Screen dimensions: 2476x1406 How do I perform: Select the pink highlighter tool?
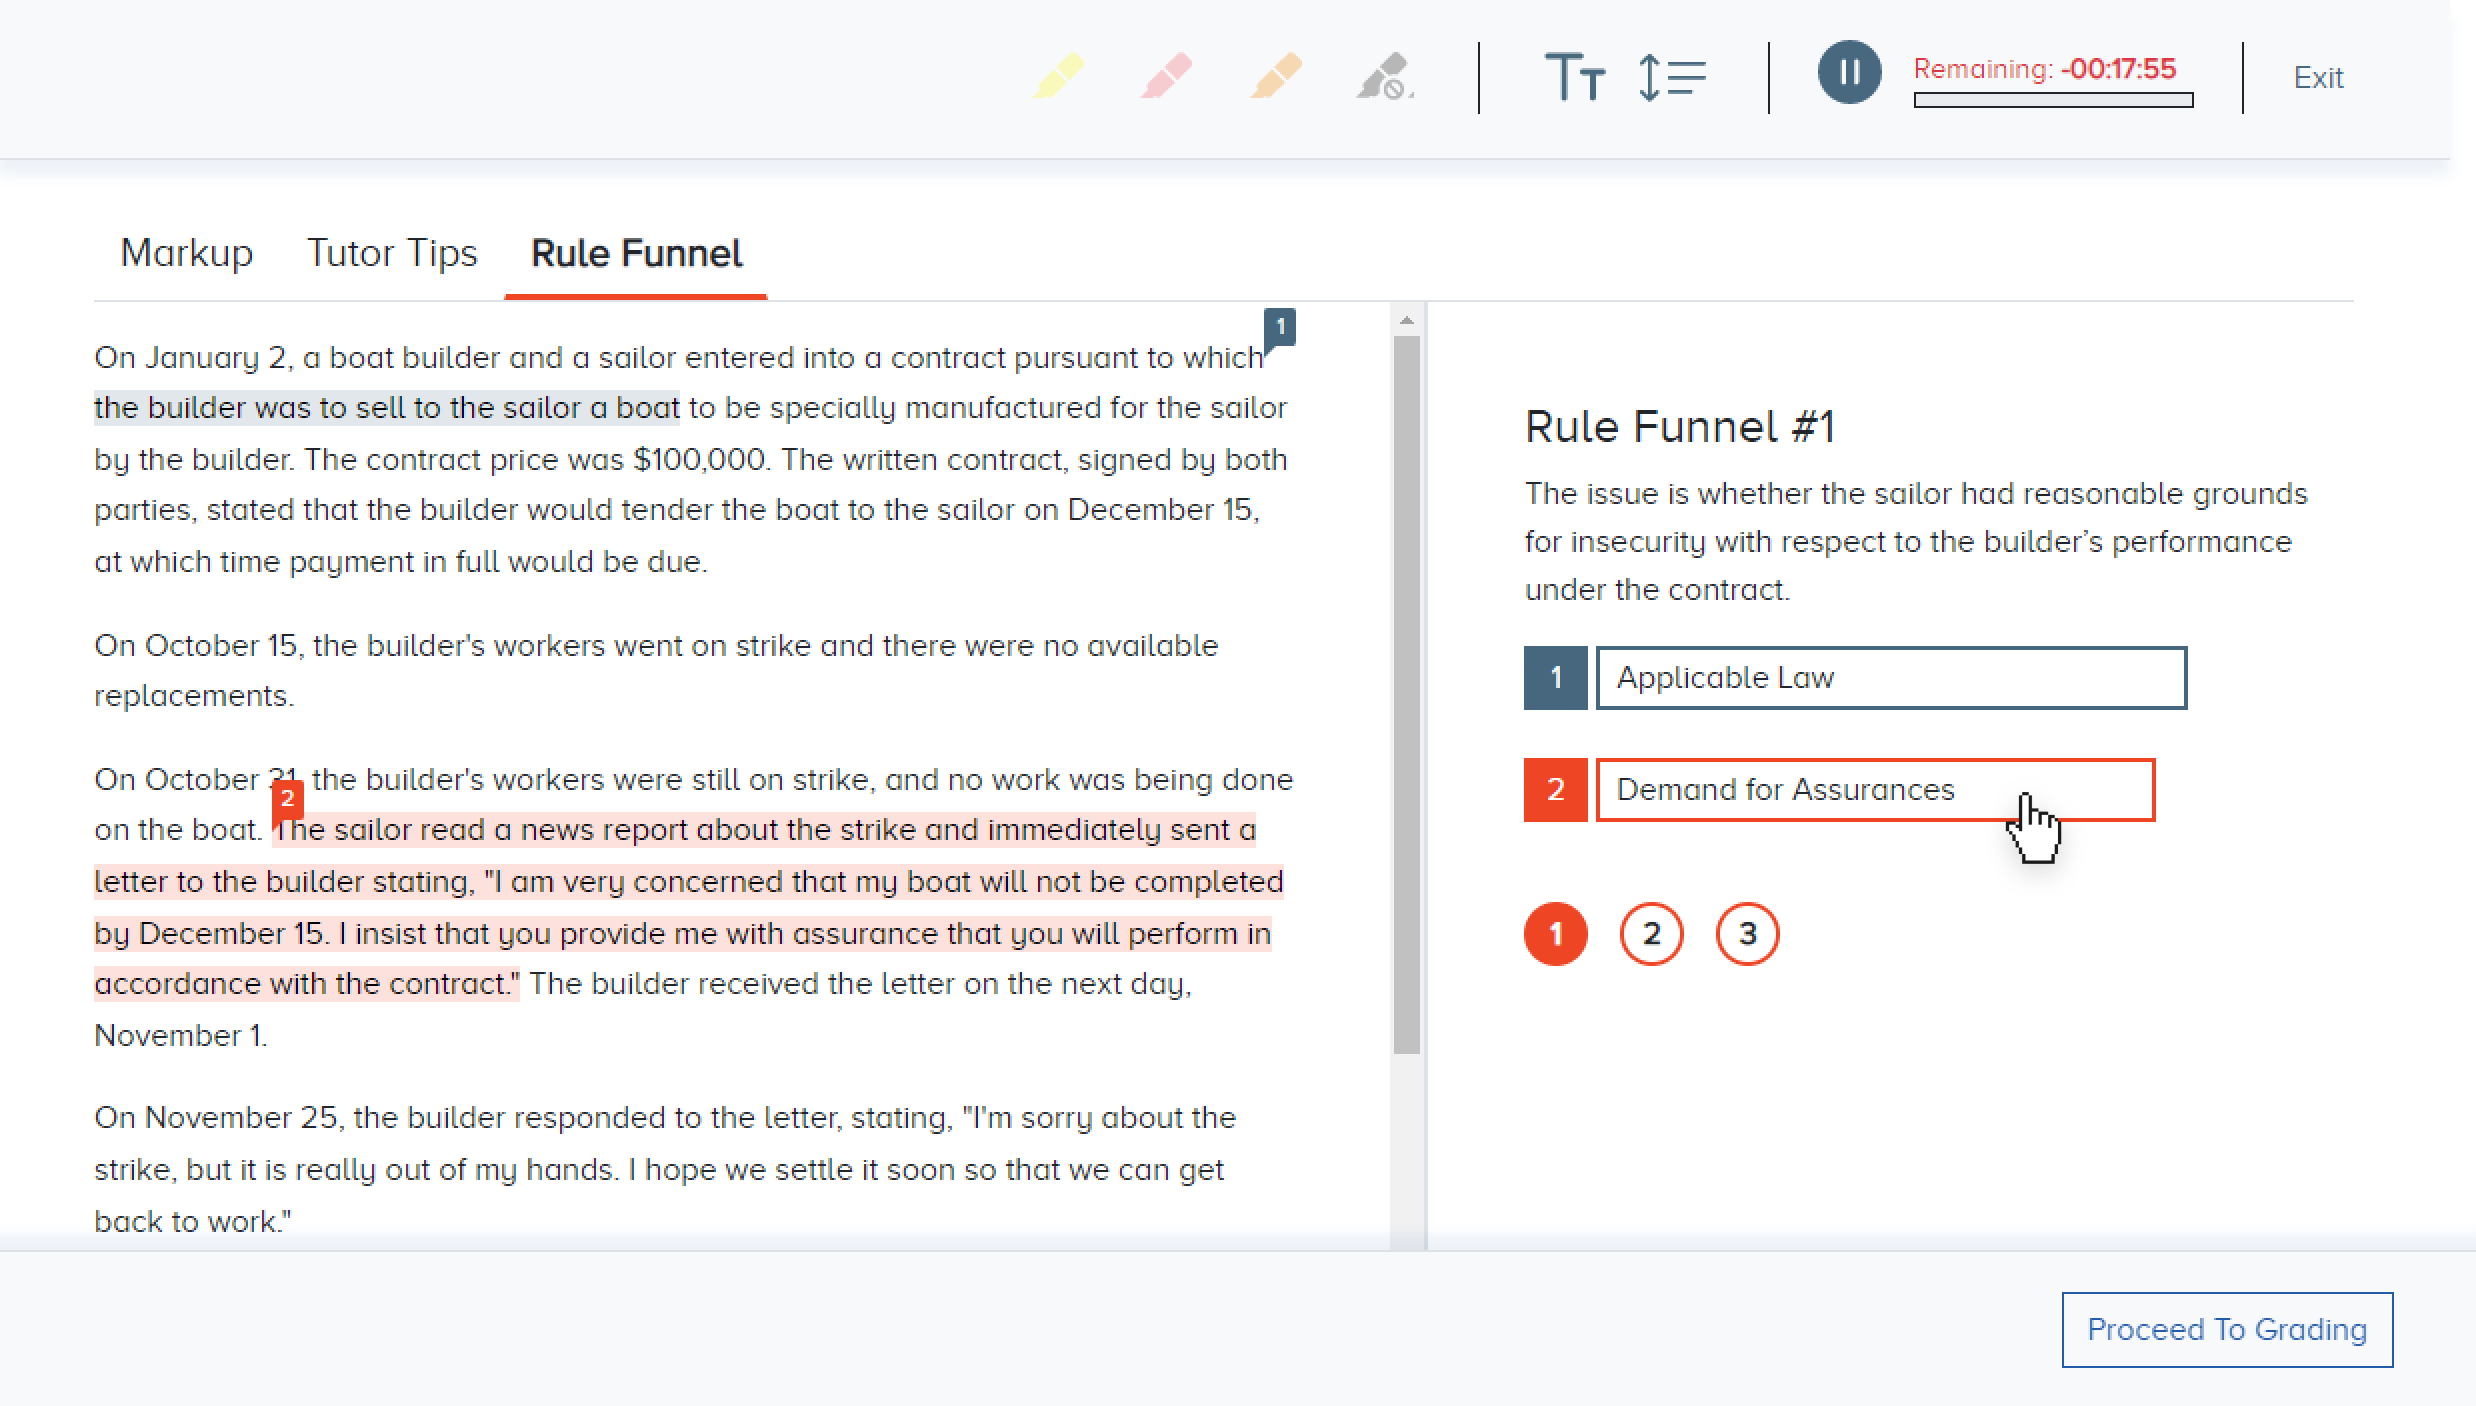(x=1167, y=76)
